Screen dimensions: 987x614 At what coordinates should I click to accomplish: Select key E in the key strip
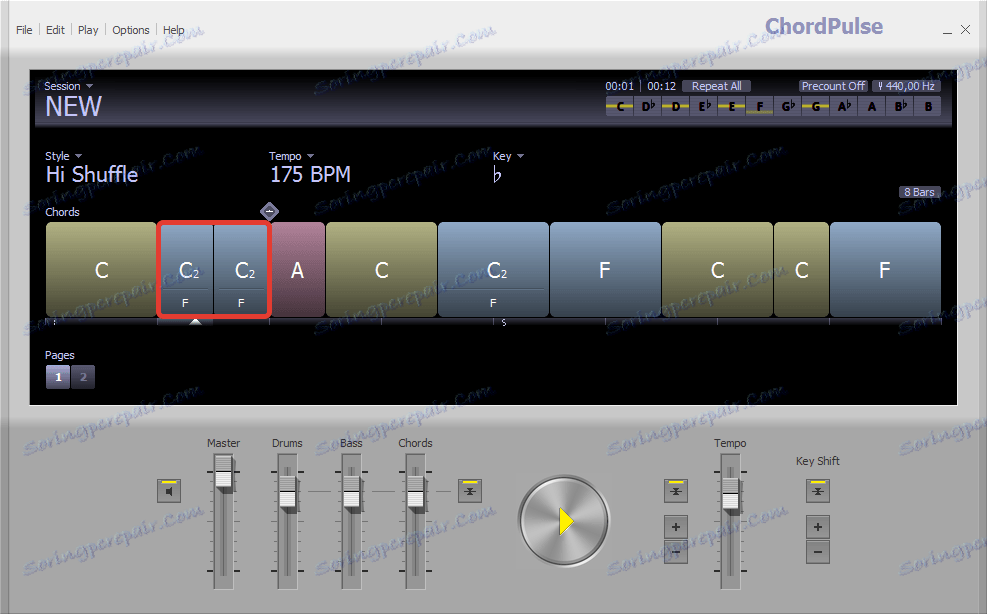[x=731, y=106]
